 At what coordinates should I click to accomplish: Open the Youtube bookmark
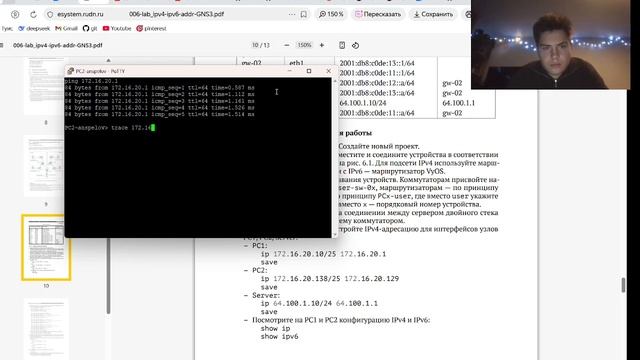click(117, 29)
